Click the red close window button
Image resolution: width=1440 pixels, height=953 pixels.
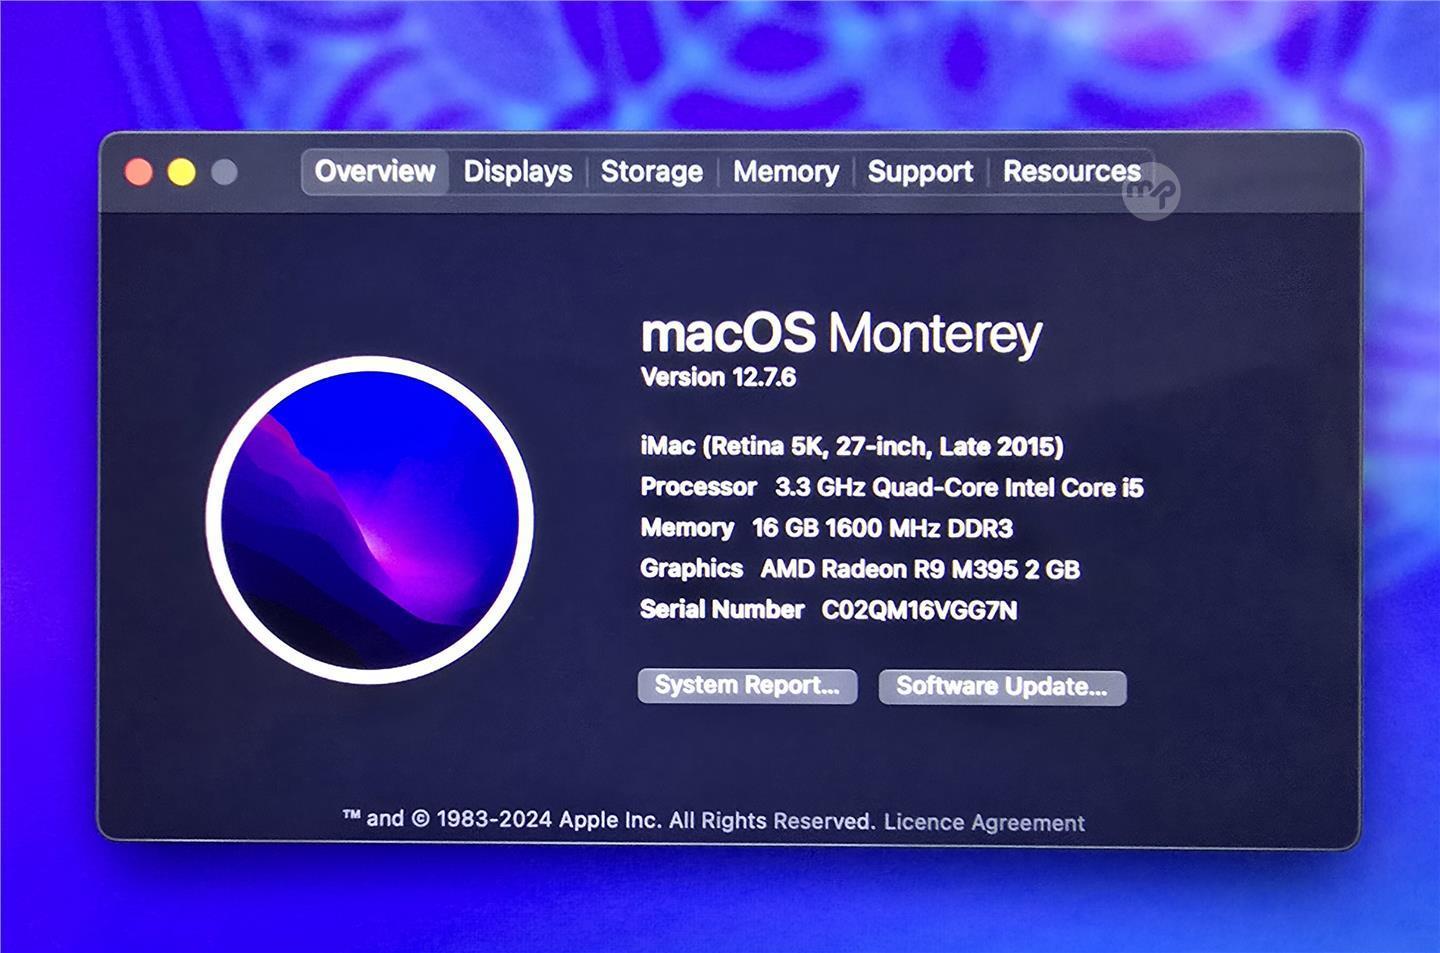pyautogui.click(x=139, y=173)
